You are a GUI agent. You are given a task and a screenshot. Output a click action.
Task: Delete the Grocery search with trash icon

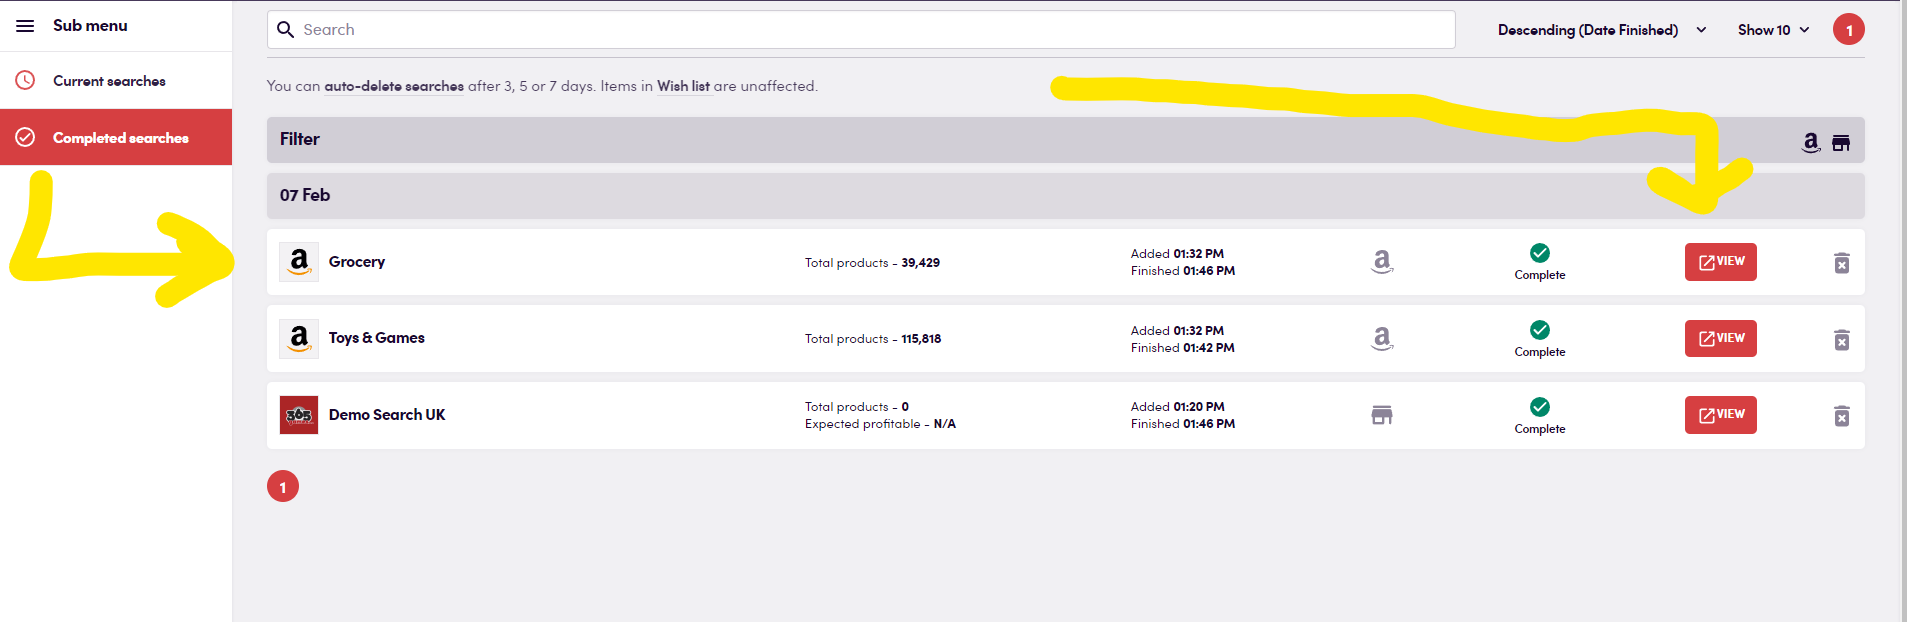tap(1841, 263)
